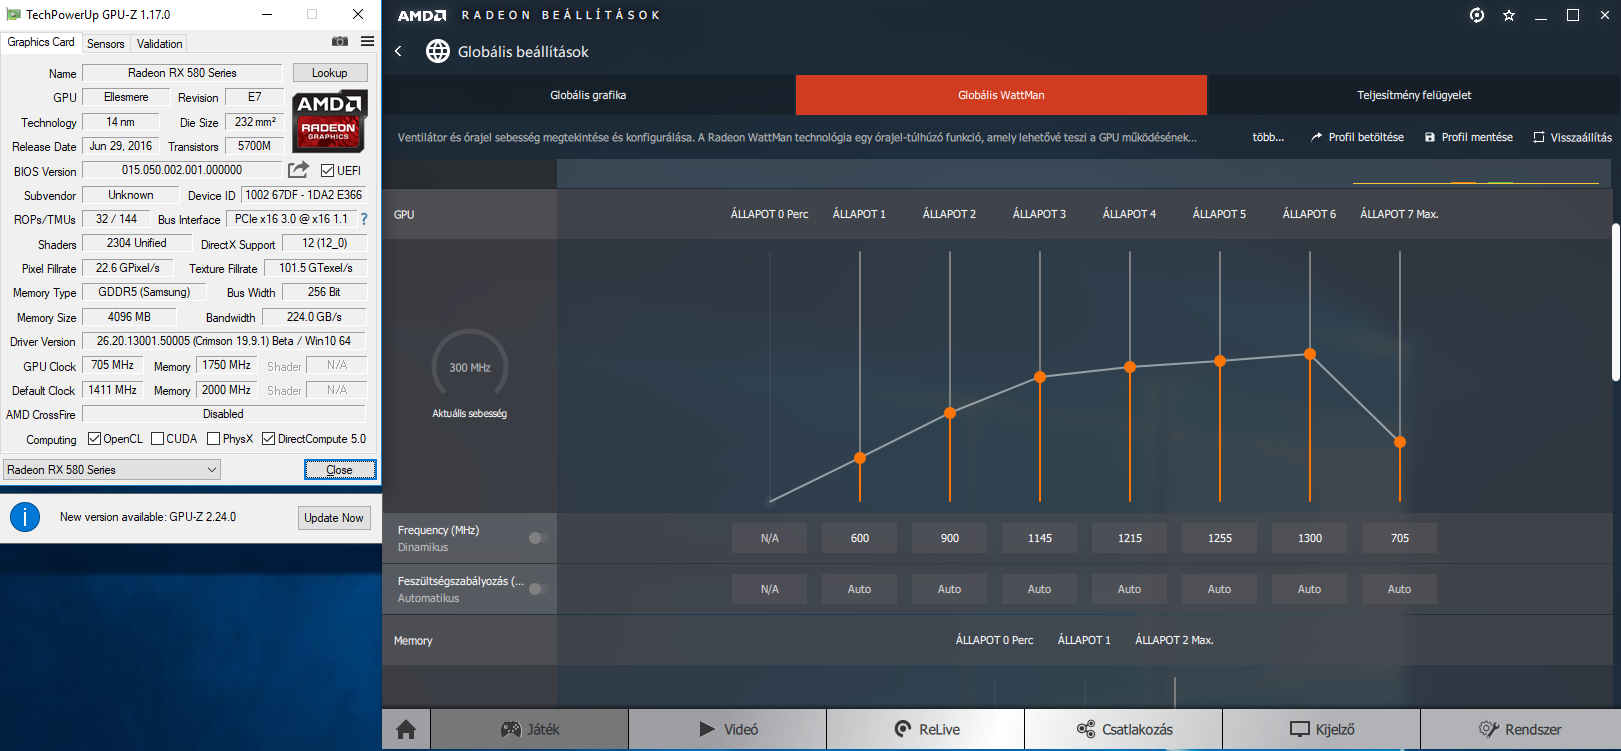
Task: Click the Lookup button
Action: (330, 73)
